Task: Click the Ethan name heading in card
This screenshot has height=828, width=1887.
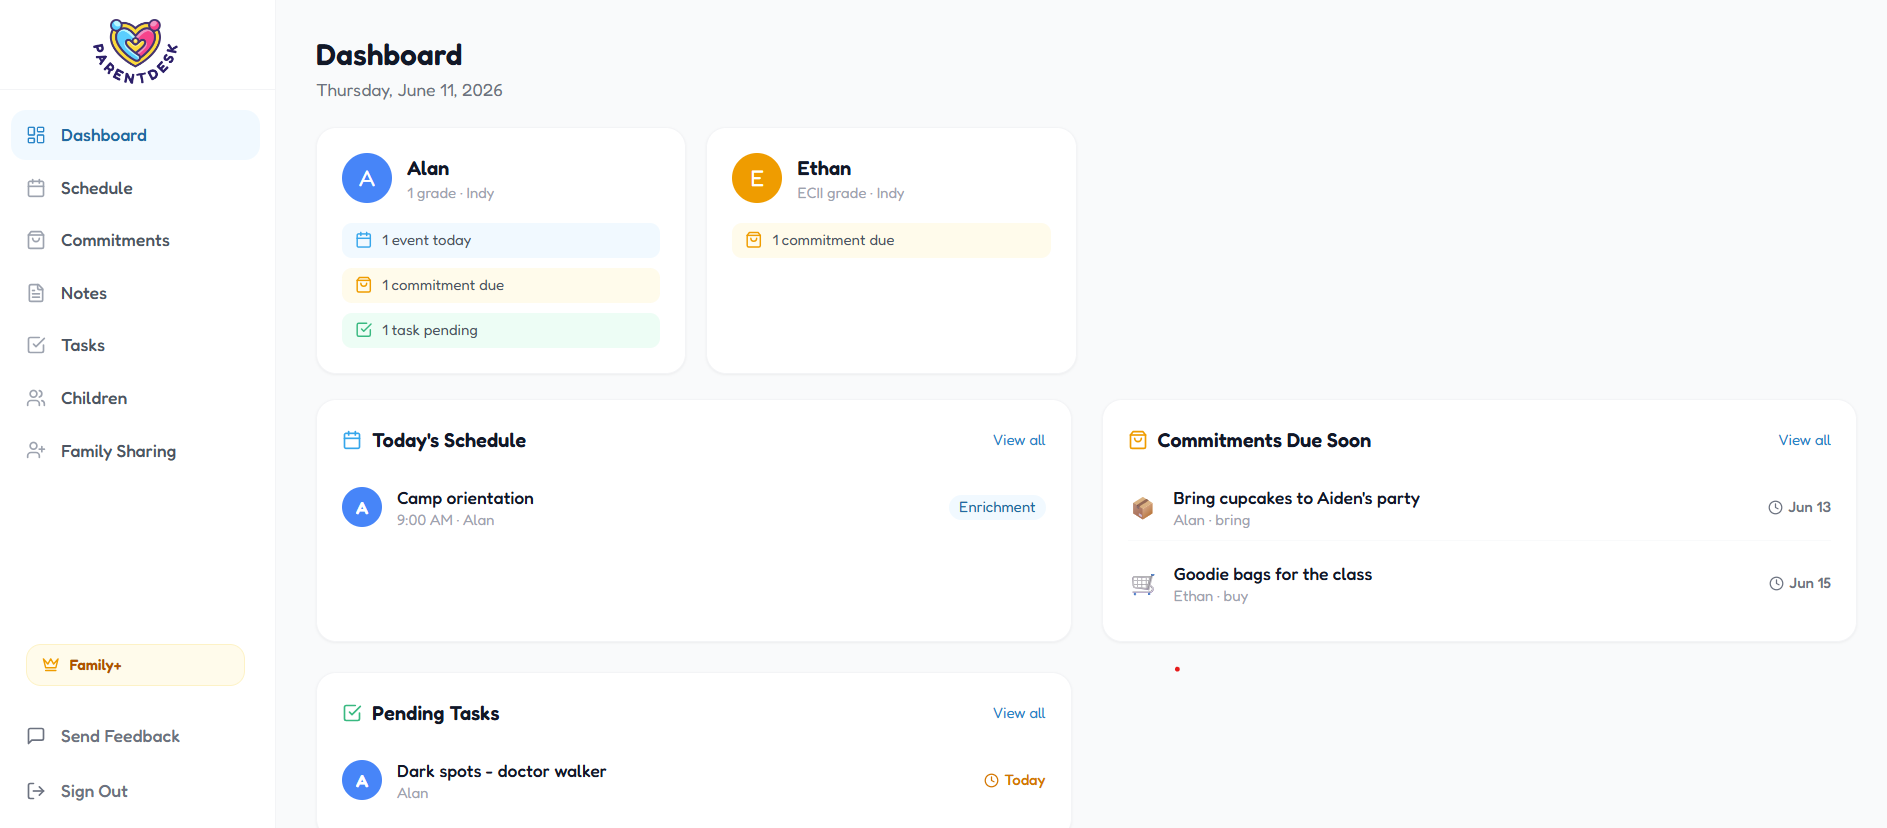Action: click(824, 168)
